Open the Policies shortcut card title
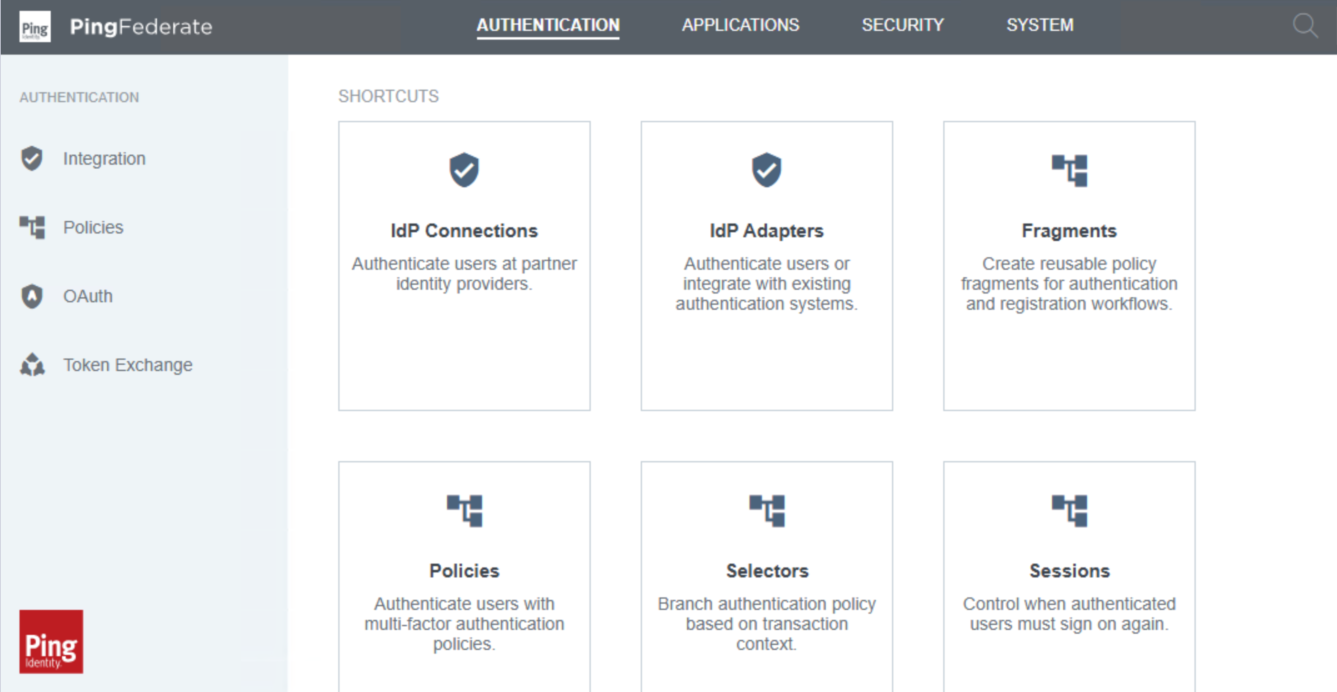The width and height of the screenshot is (1337, 692). [x=464, y=571]
